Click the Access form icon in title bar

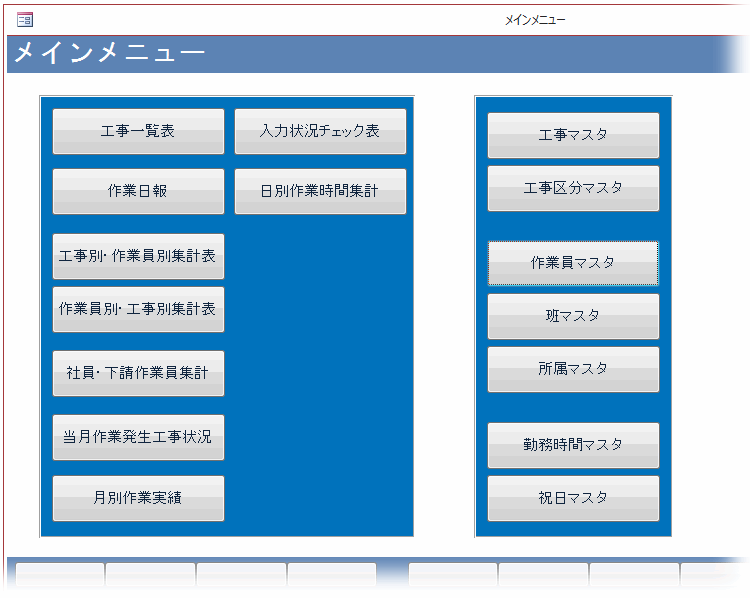click(25, 19)
